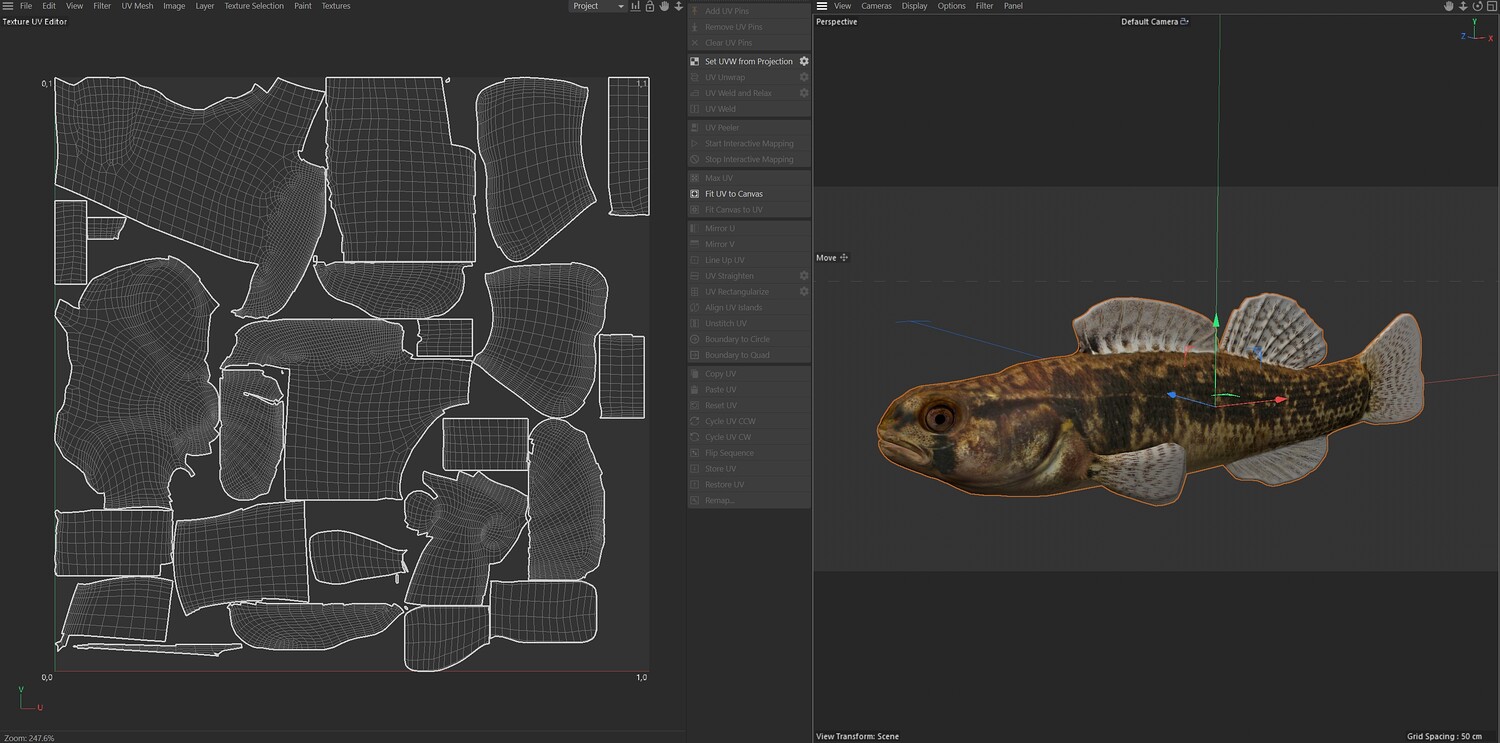Click the zoom arrows icon in UV editor header
This screenshot has height=743, width=1500.
[x=678, y=6]
